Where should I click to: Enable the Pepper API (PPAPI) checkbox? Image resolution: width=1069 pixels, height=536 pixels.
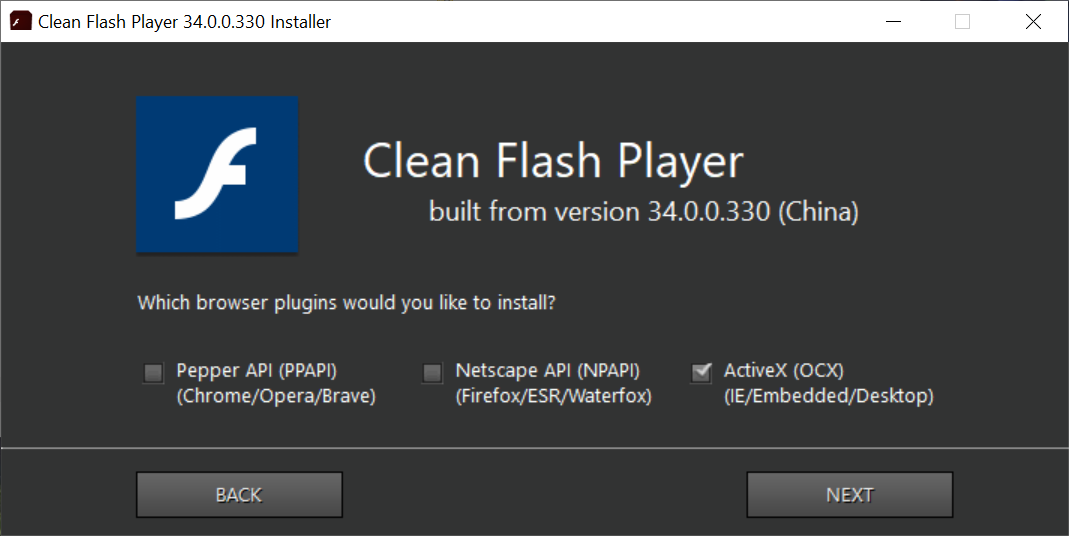pos(153,372)
